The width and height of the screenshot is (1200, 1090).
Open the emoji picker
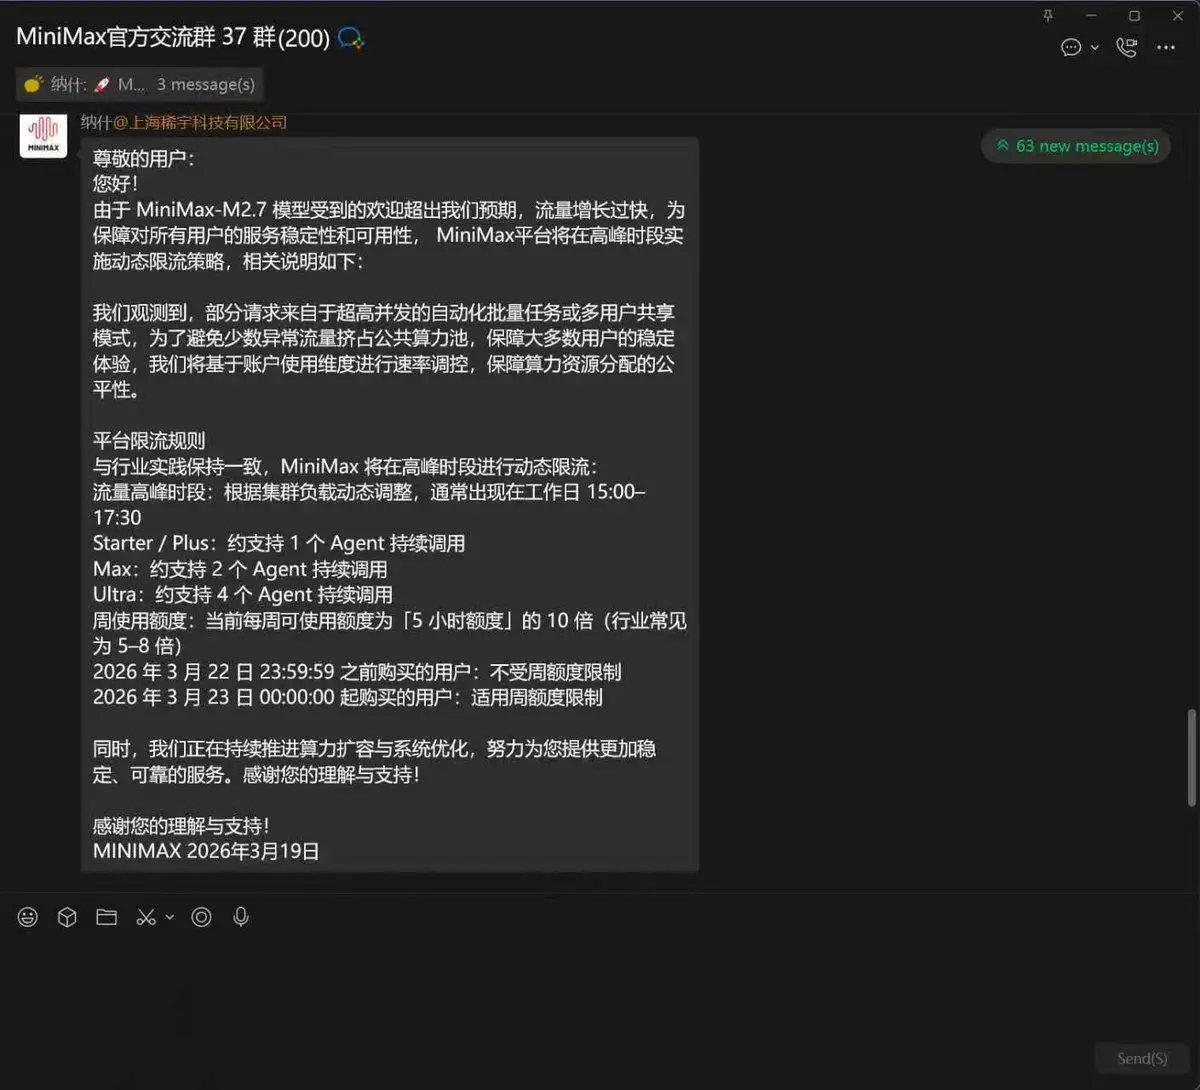[27, 917]
